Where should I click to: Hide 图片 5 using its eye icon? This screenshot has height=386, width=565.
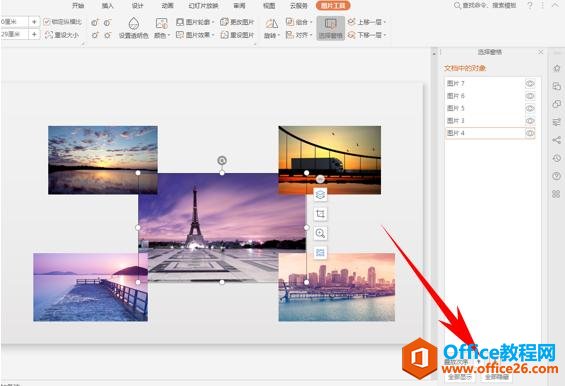pos(530,108)
